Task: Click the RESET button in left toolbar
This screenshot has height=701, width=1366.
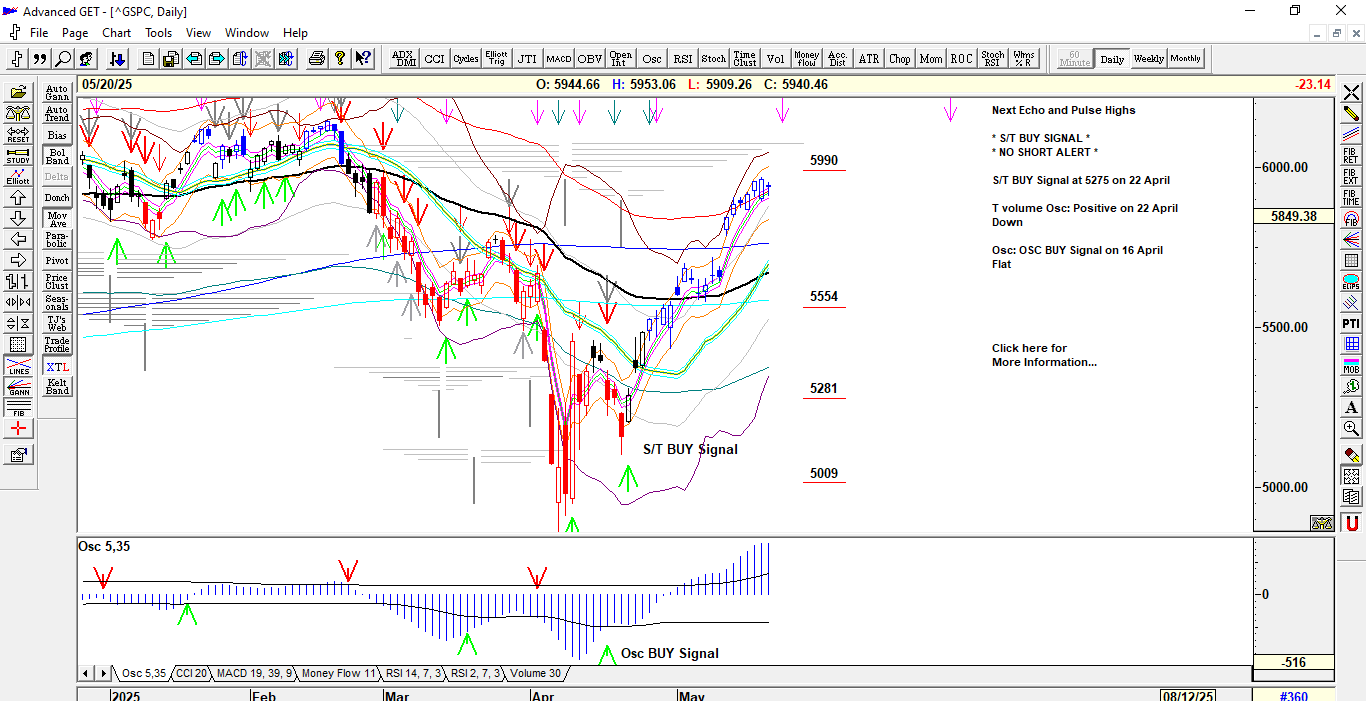Action: 18,134
